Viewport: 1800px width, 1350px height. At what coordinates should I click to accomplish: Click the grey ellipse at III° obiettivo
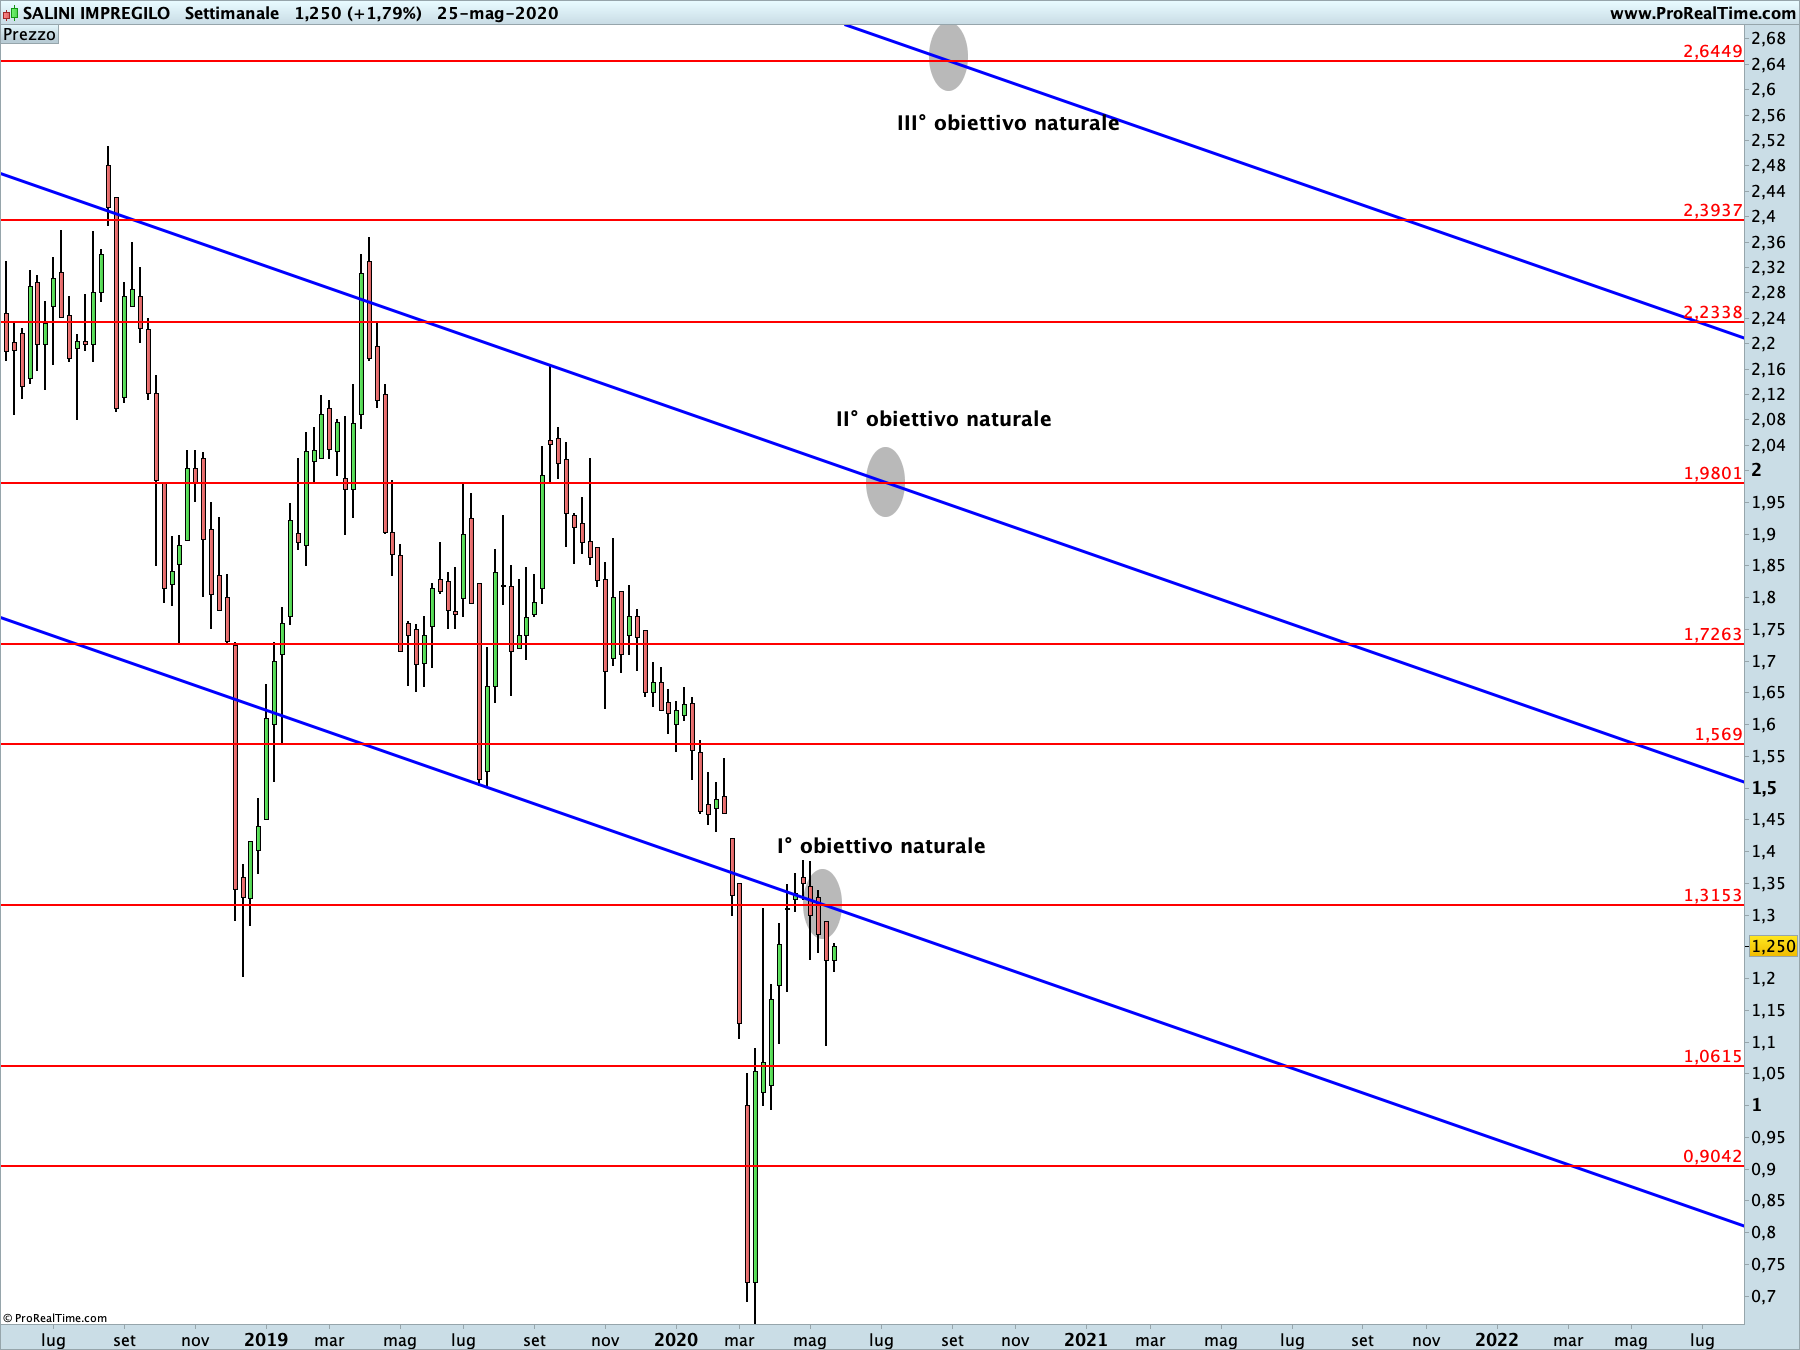click(x=948, y=57)
